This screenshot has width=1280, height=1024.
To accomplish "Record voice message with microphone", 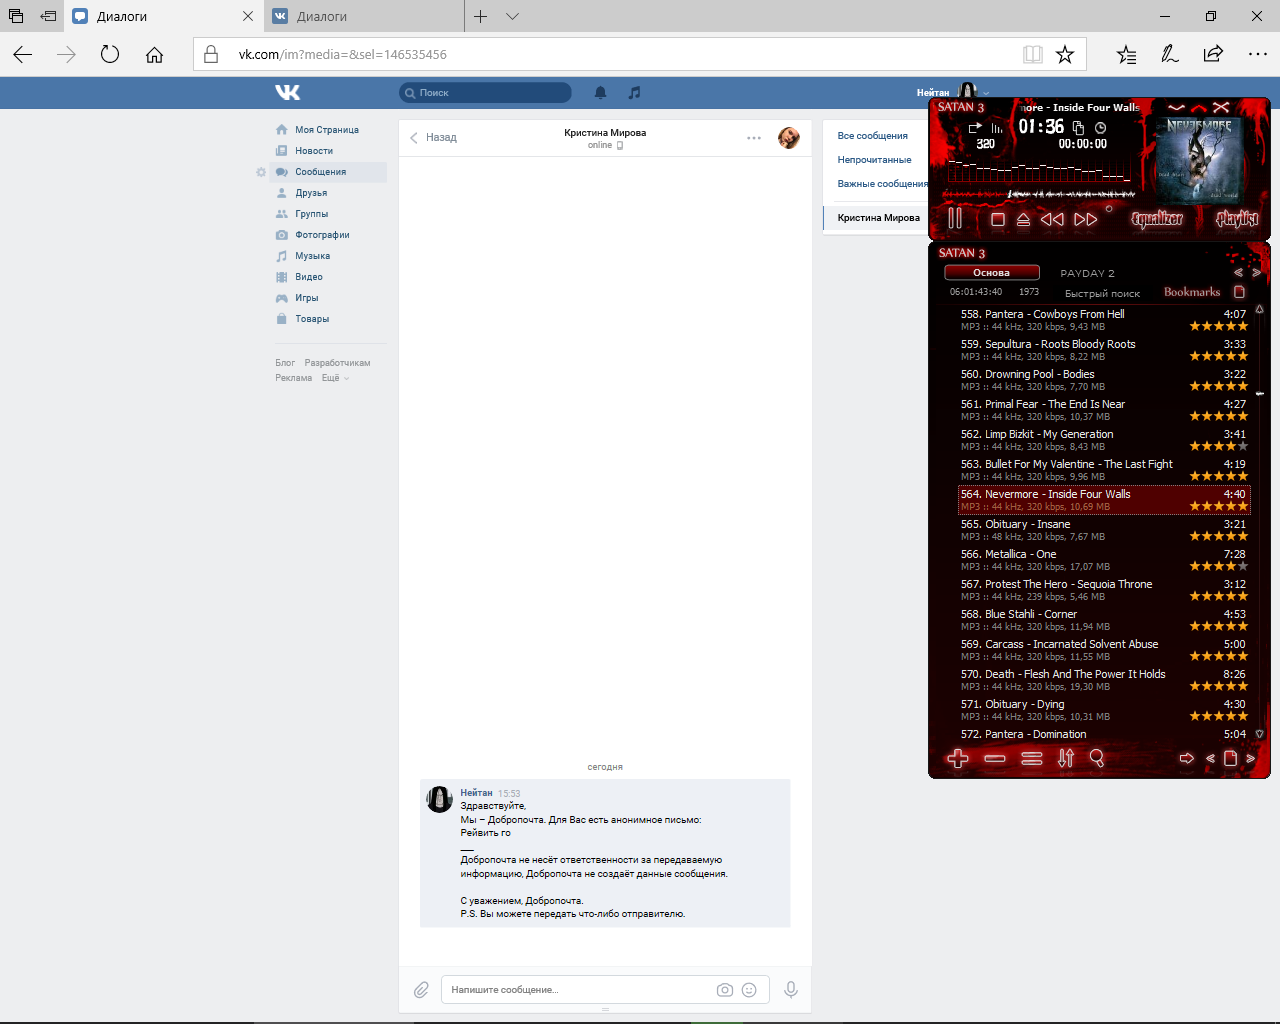I will (x=791, y=990).
